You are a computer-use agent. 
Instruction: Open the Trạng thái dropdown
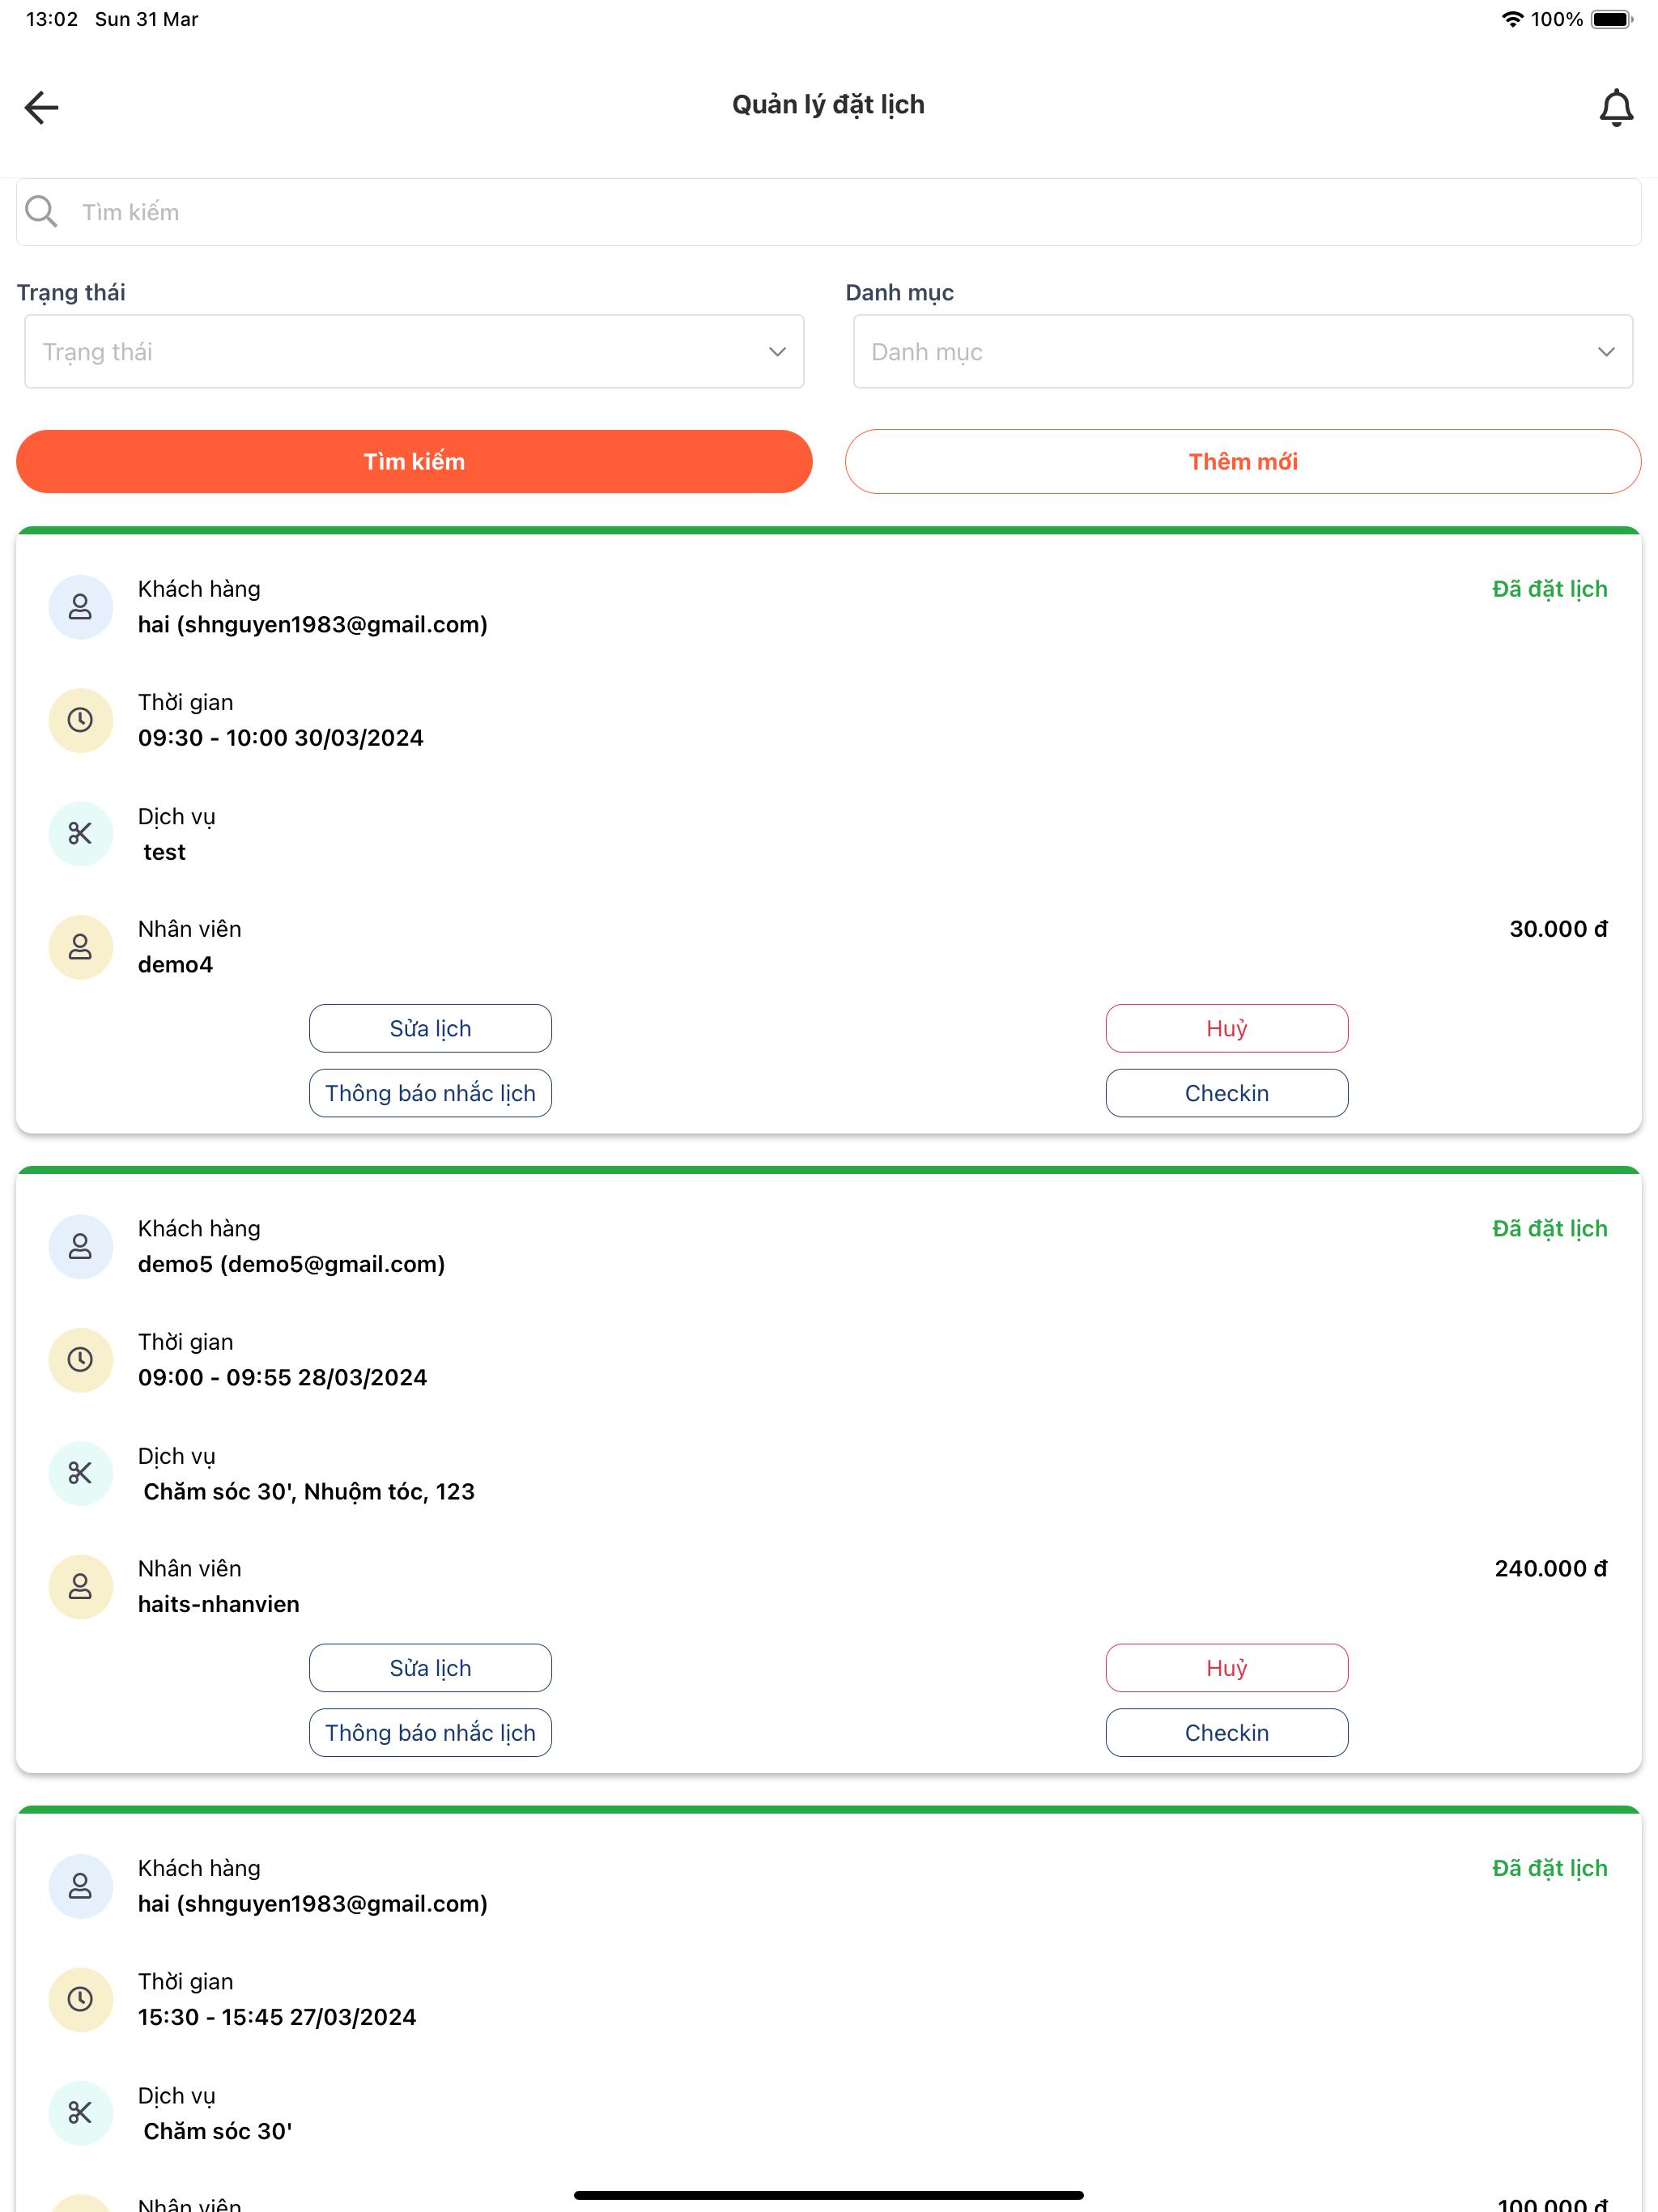(x=414, y=352)
